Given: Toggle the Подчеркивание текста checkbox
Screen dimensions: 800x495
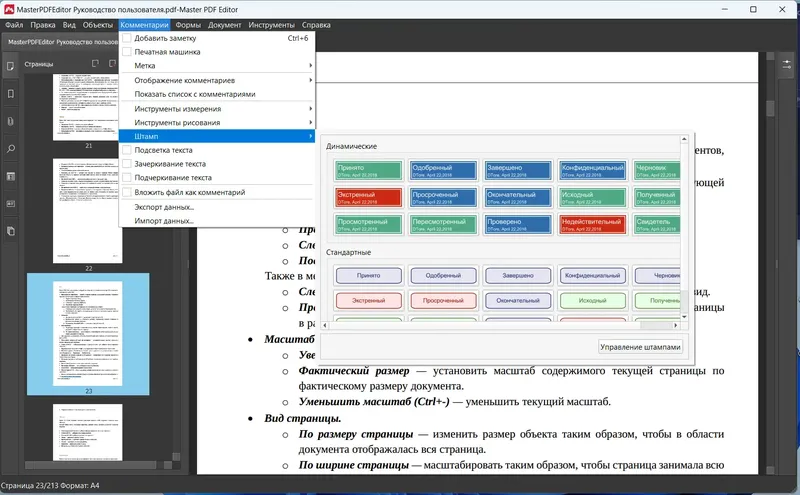Looking at the screenshot, I should pos(127,178).
